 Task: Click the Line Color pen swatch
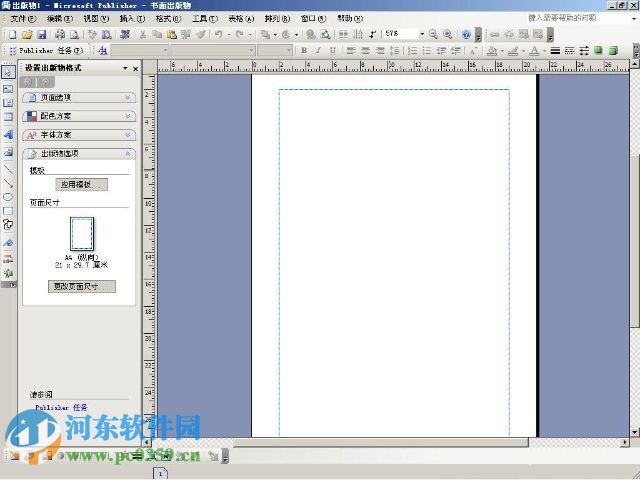pos(513,51)
